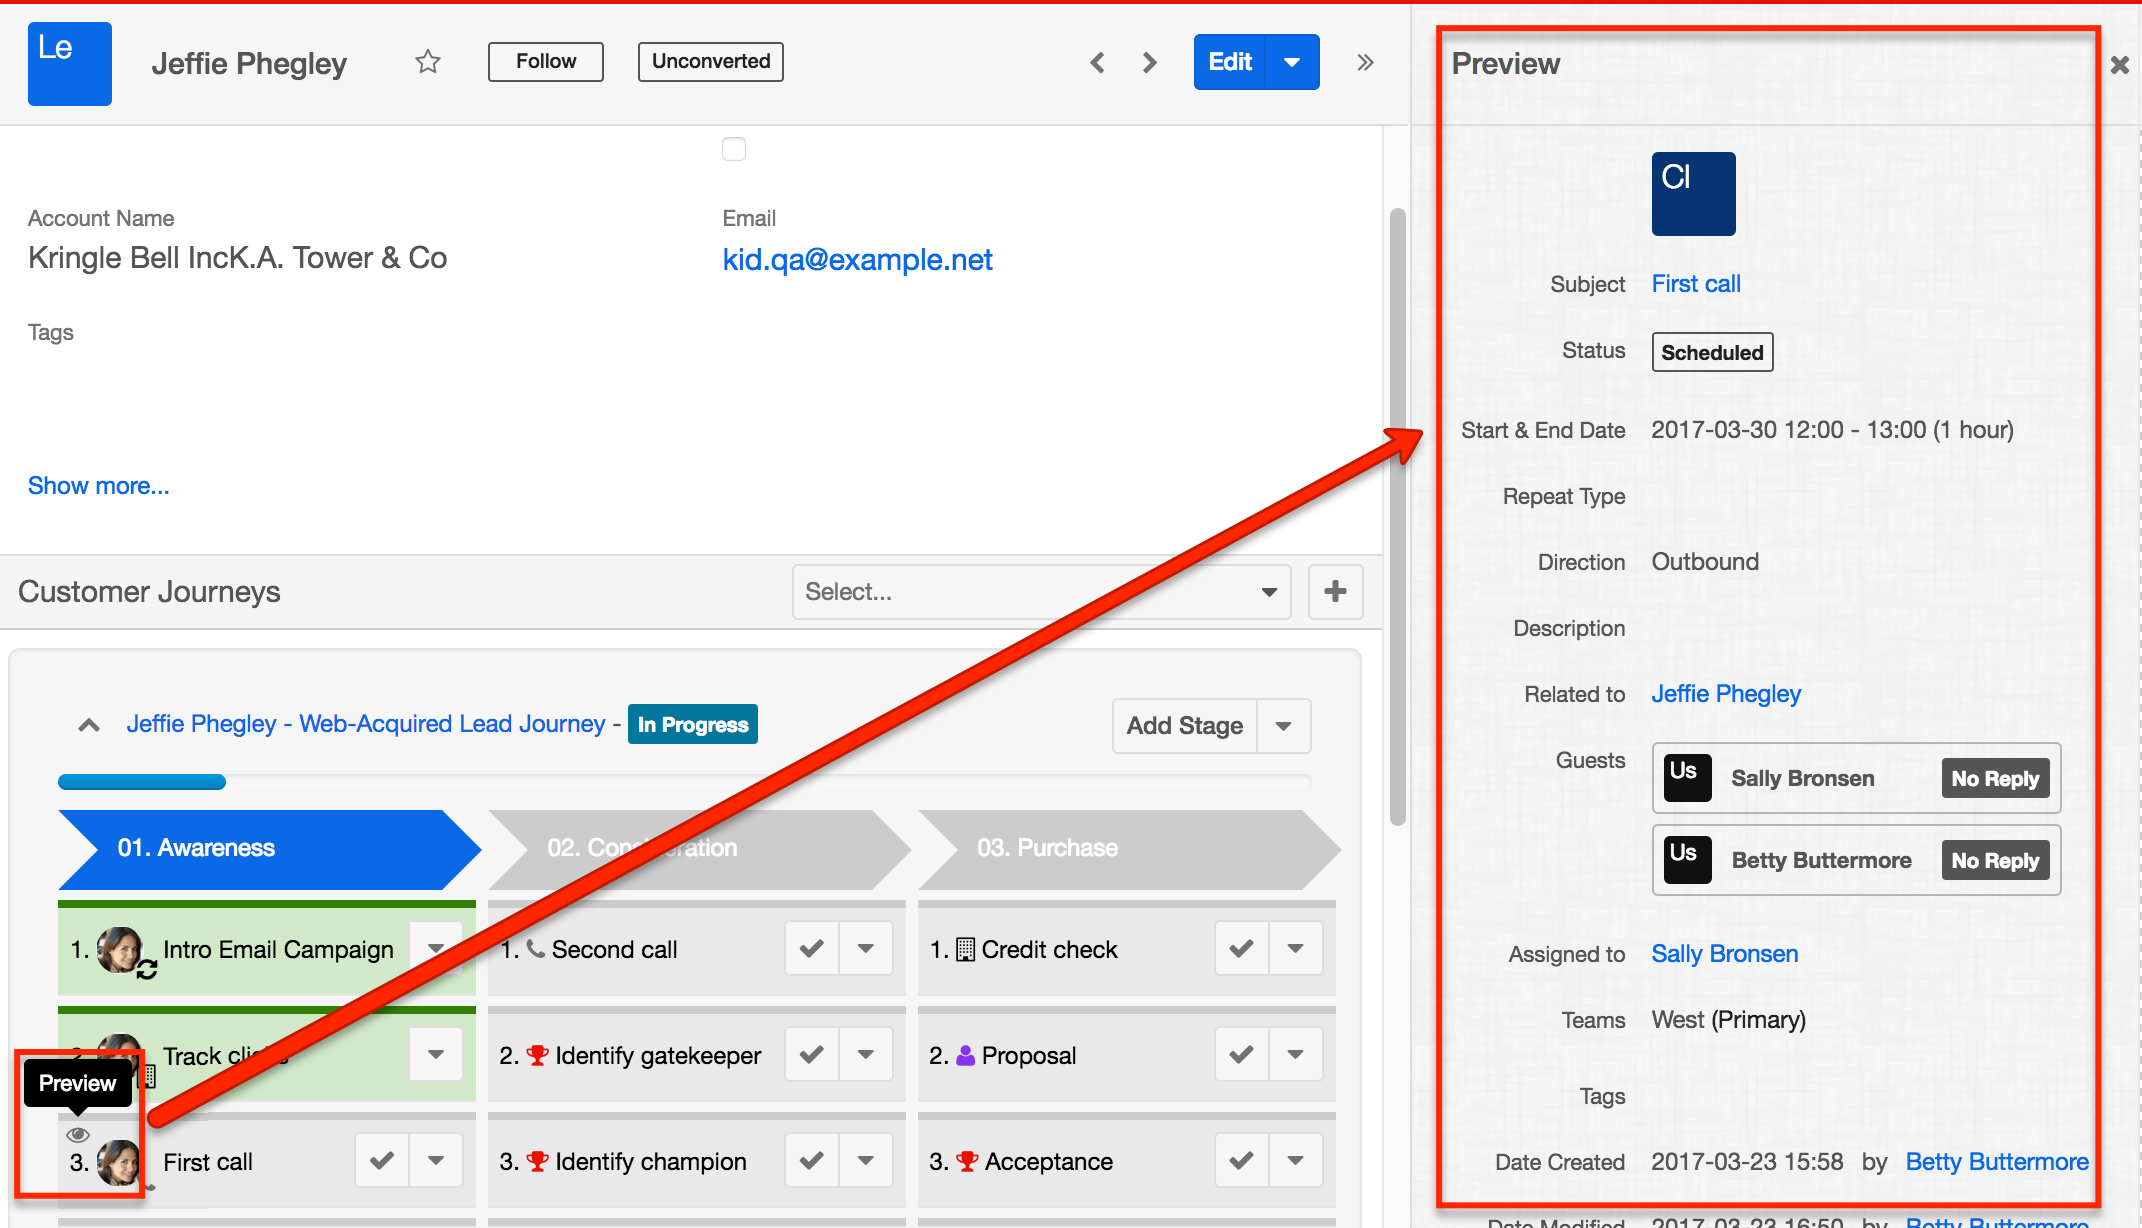Mark Proposal task as complete
Image resolution: width=2142 pixels, height=1228 pixels.
(x=1241, y=1054)
